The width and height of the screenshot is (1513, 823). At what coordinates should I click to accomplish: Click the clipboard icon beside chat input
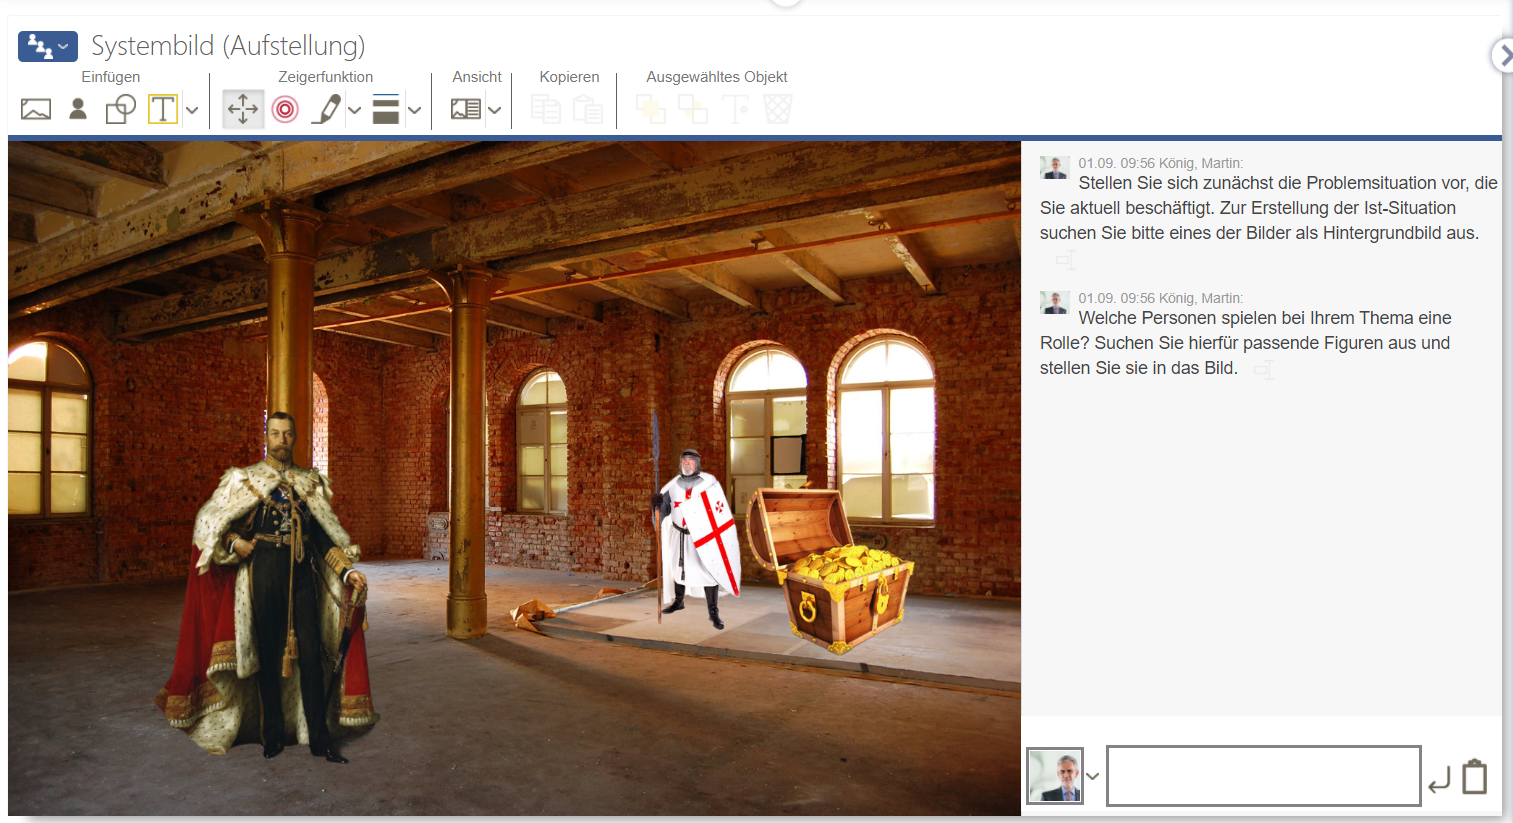click(1475, 777)
